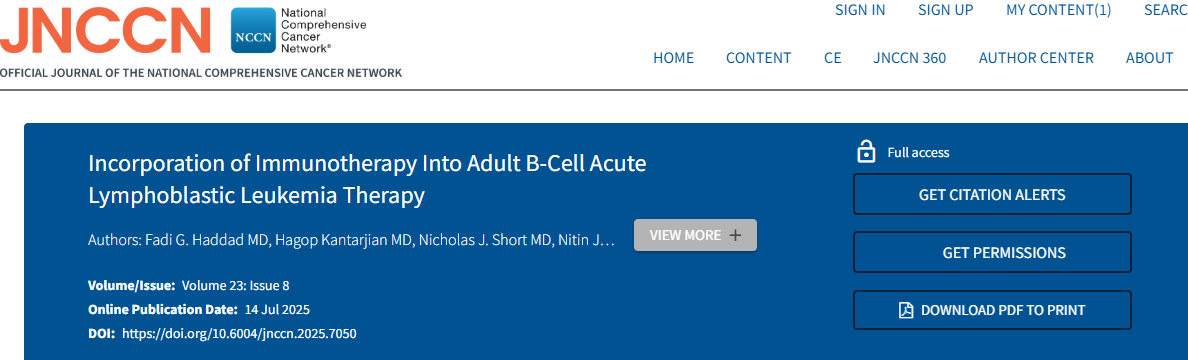Screen dimensions: 1188x360
Task: Open the DOI link for the article
Action: (x=239, y=333)
